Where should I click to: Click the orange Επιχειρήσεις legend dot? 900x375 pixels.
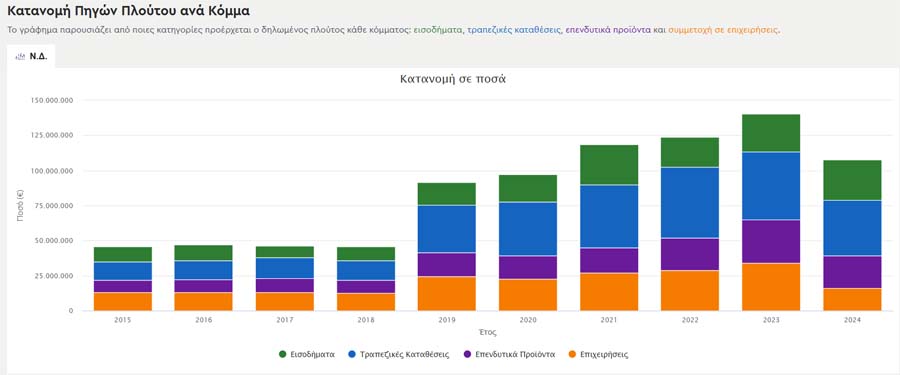[572, 354]
